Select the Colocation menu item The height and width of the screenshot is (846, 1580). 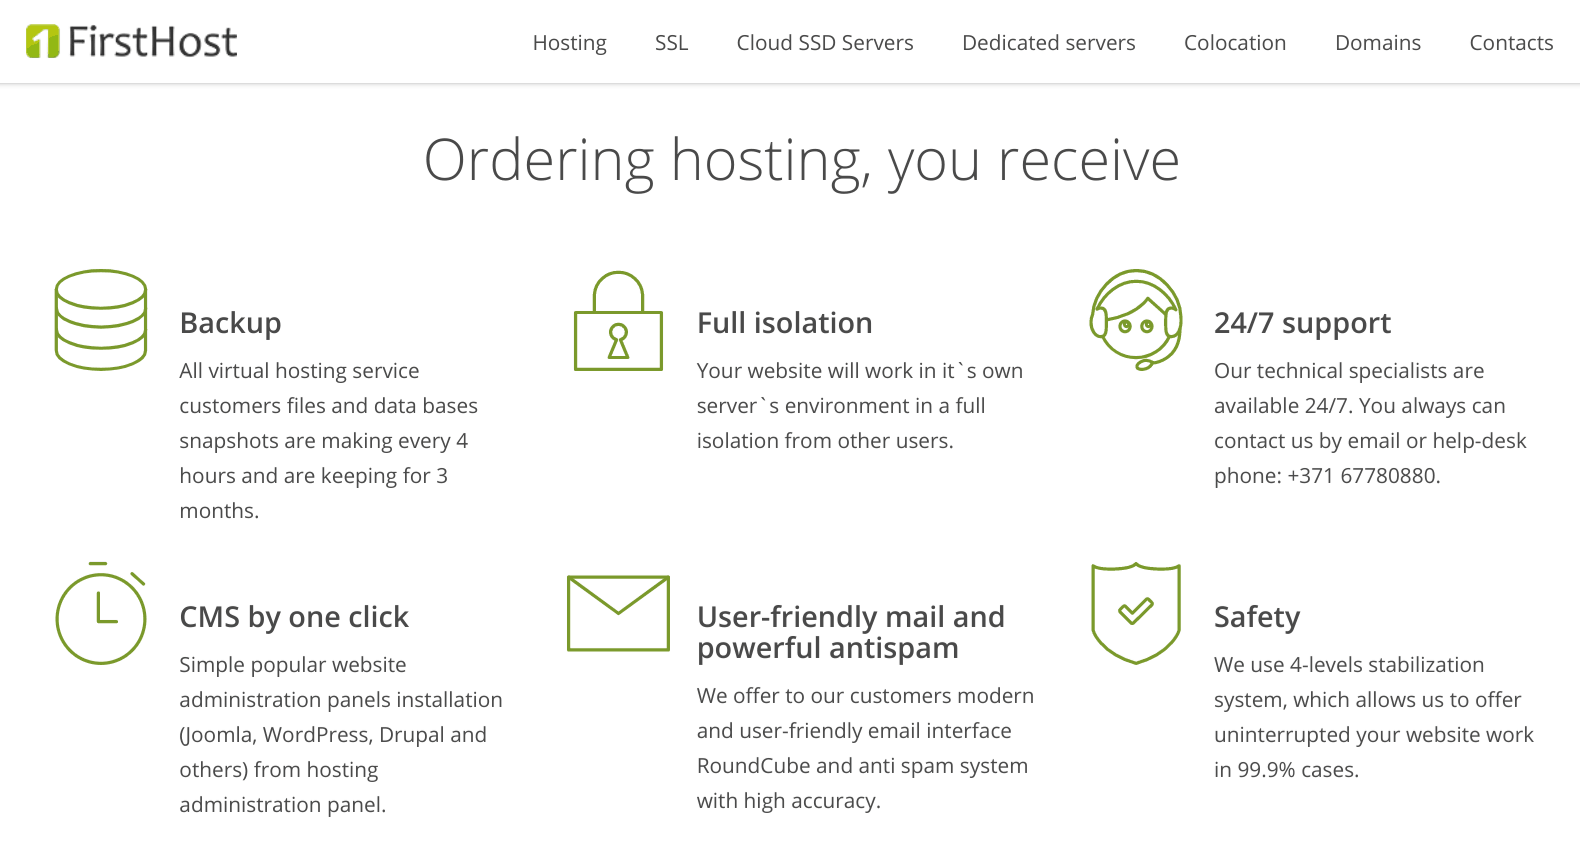[1235, 43]
